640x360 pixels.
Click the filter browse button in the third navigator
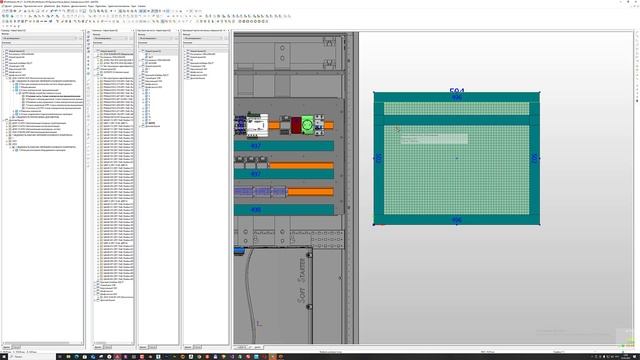point(176,38)
